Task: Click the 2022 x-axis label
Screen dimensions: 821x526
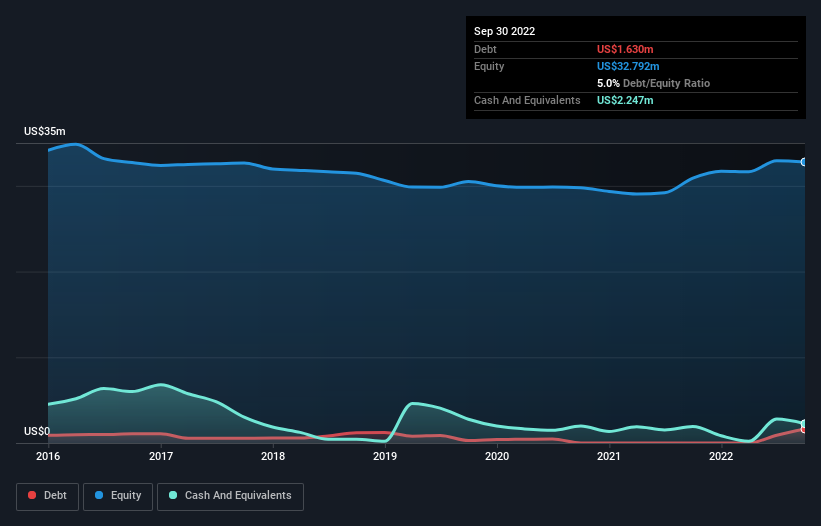Action: pyautogui.click(x=721, y=456)
